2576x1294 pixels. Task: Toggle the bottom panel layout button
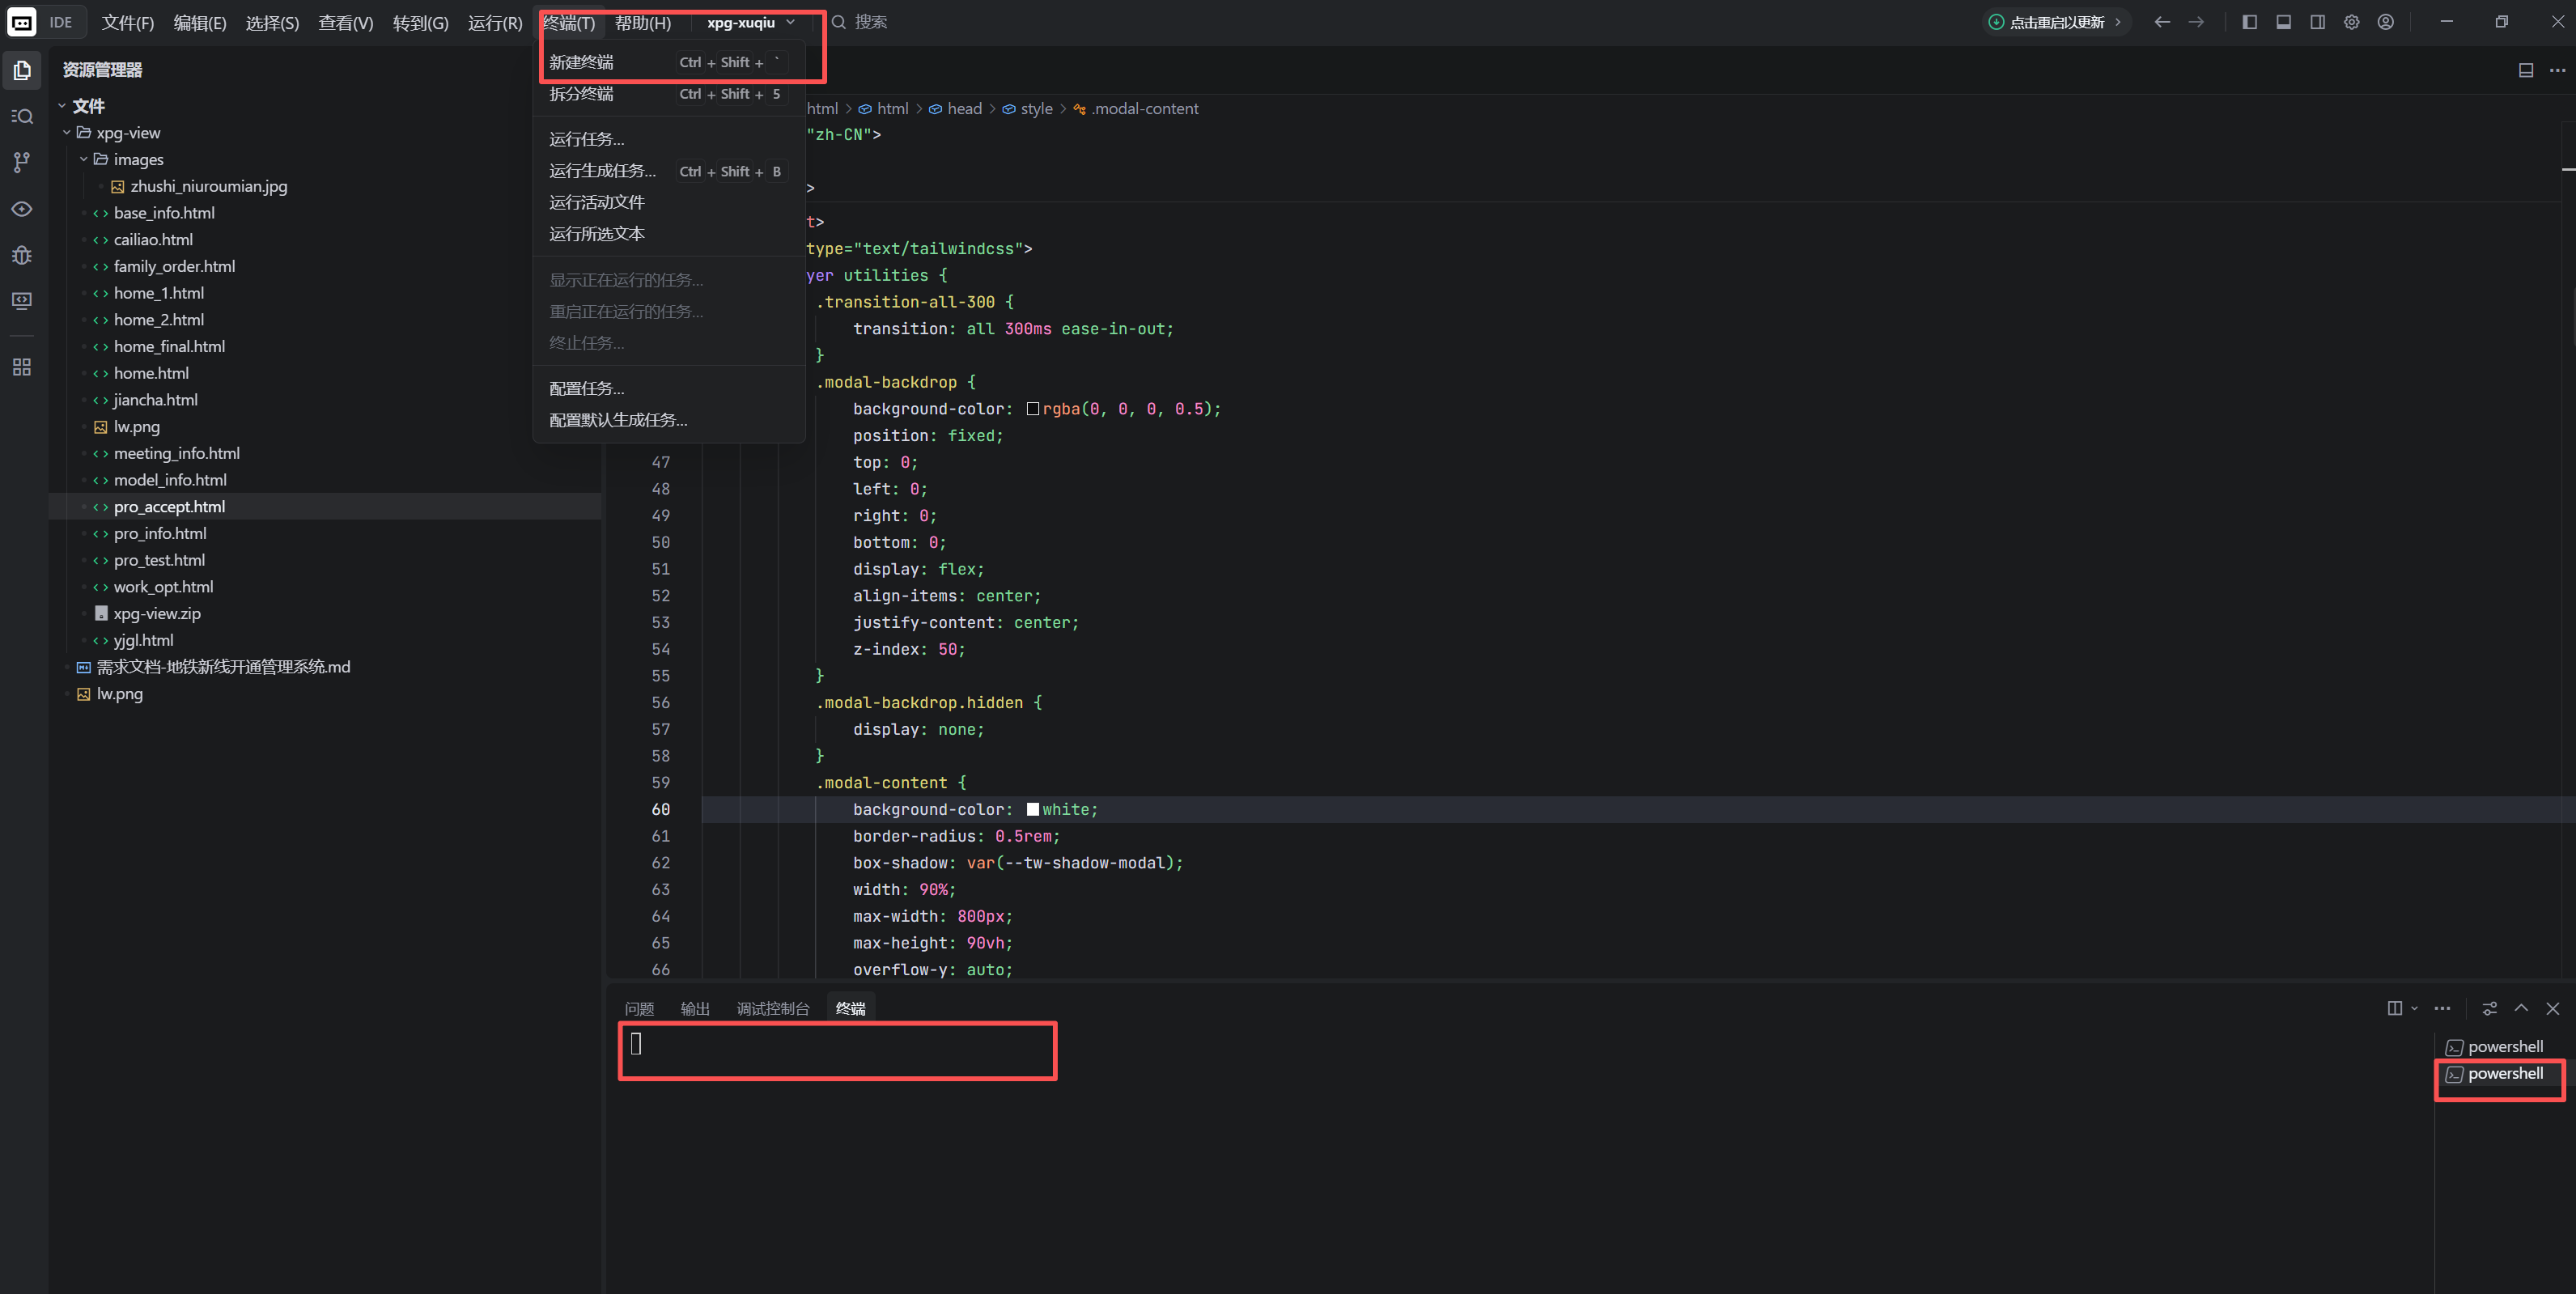tap(2283, 22)
